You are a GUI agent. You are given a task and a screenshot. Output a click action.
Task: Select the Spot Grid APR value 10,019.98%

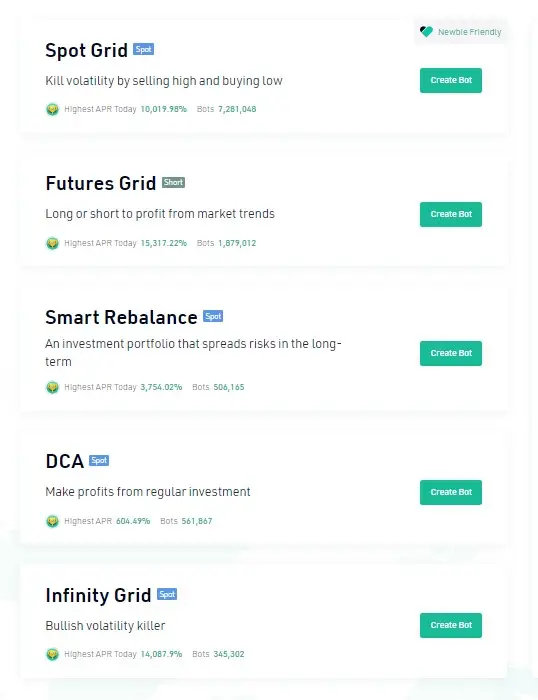(x=163, y=109)
